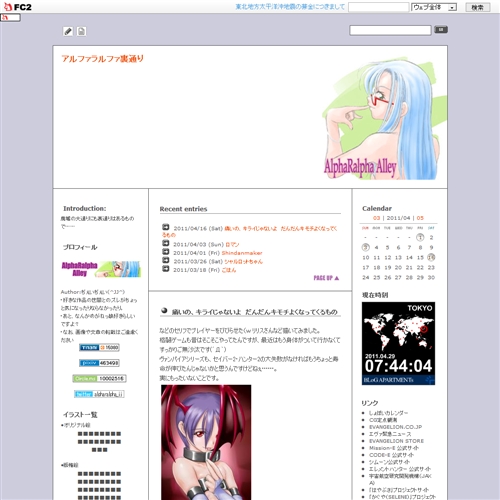The height and width of the screenshot is (500, 500).
Task: Open EVANGELION STORE link
Action: [396, 441]
